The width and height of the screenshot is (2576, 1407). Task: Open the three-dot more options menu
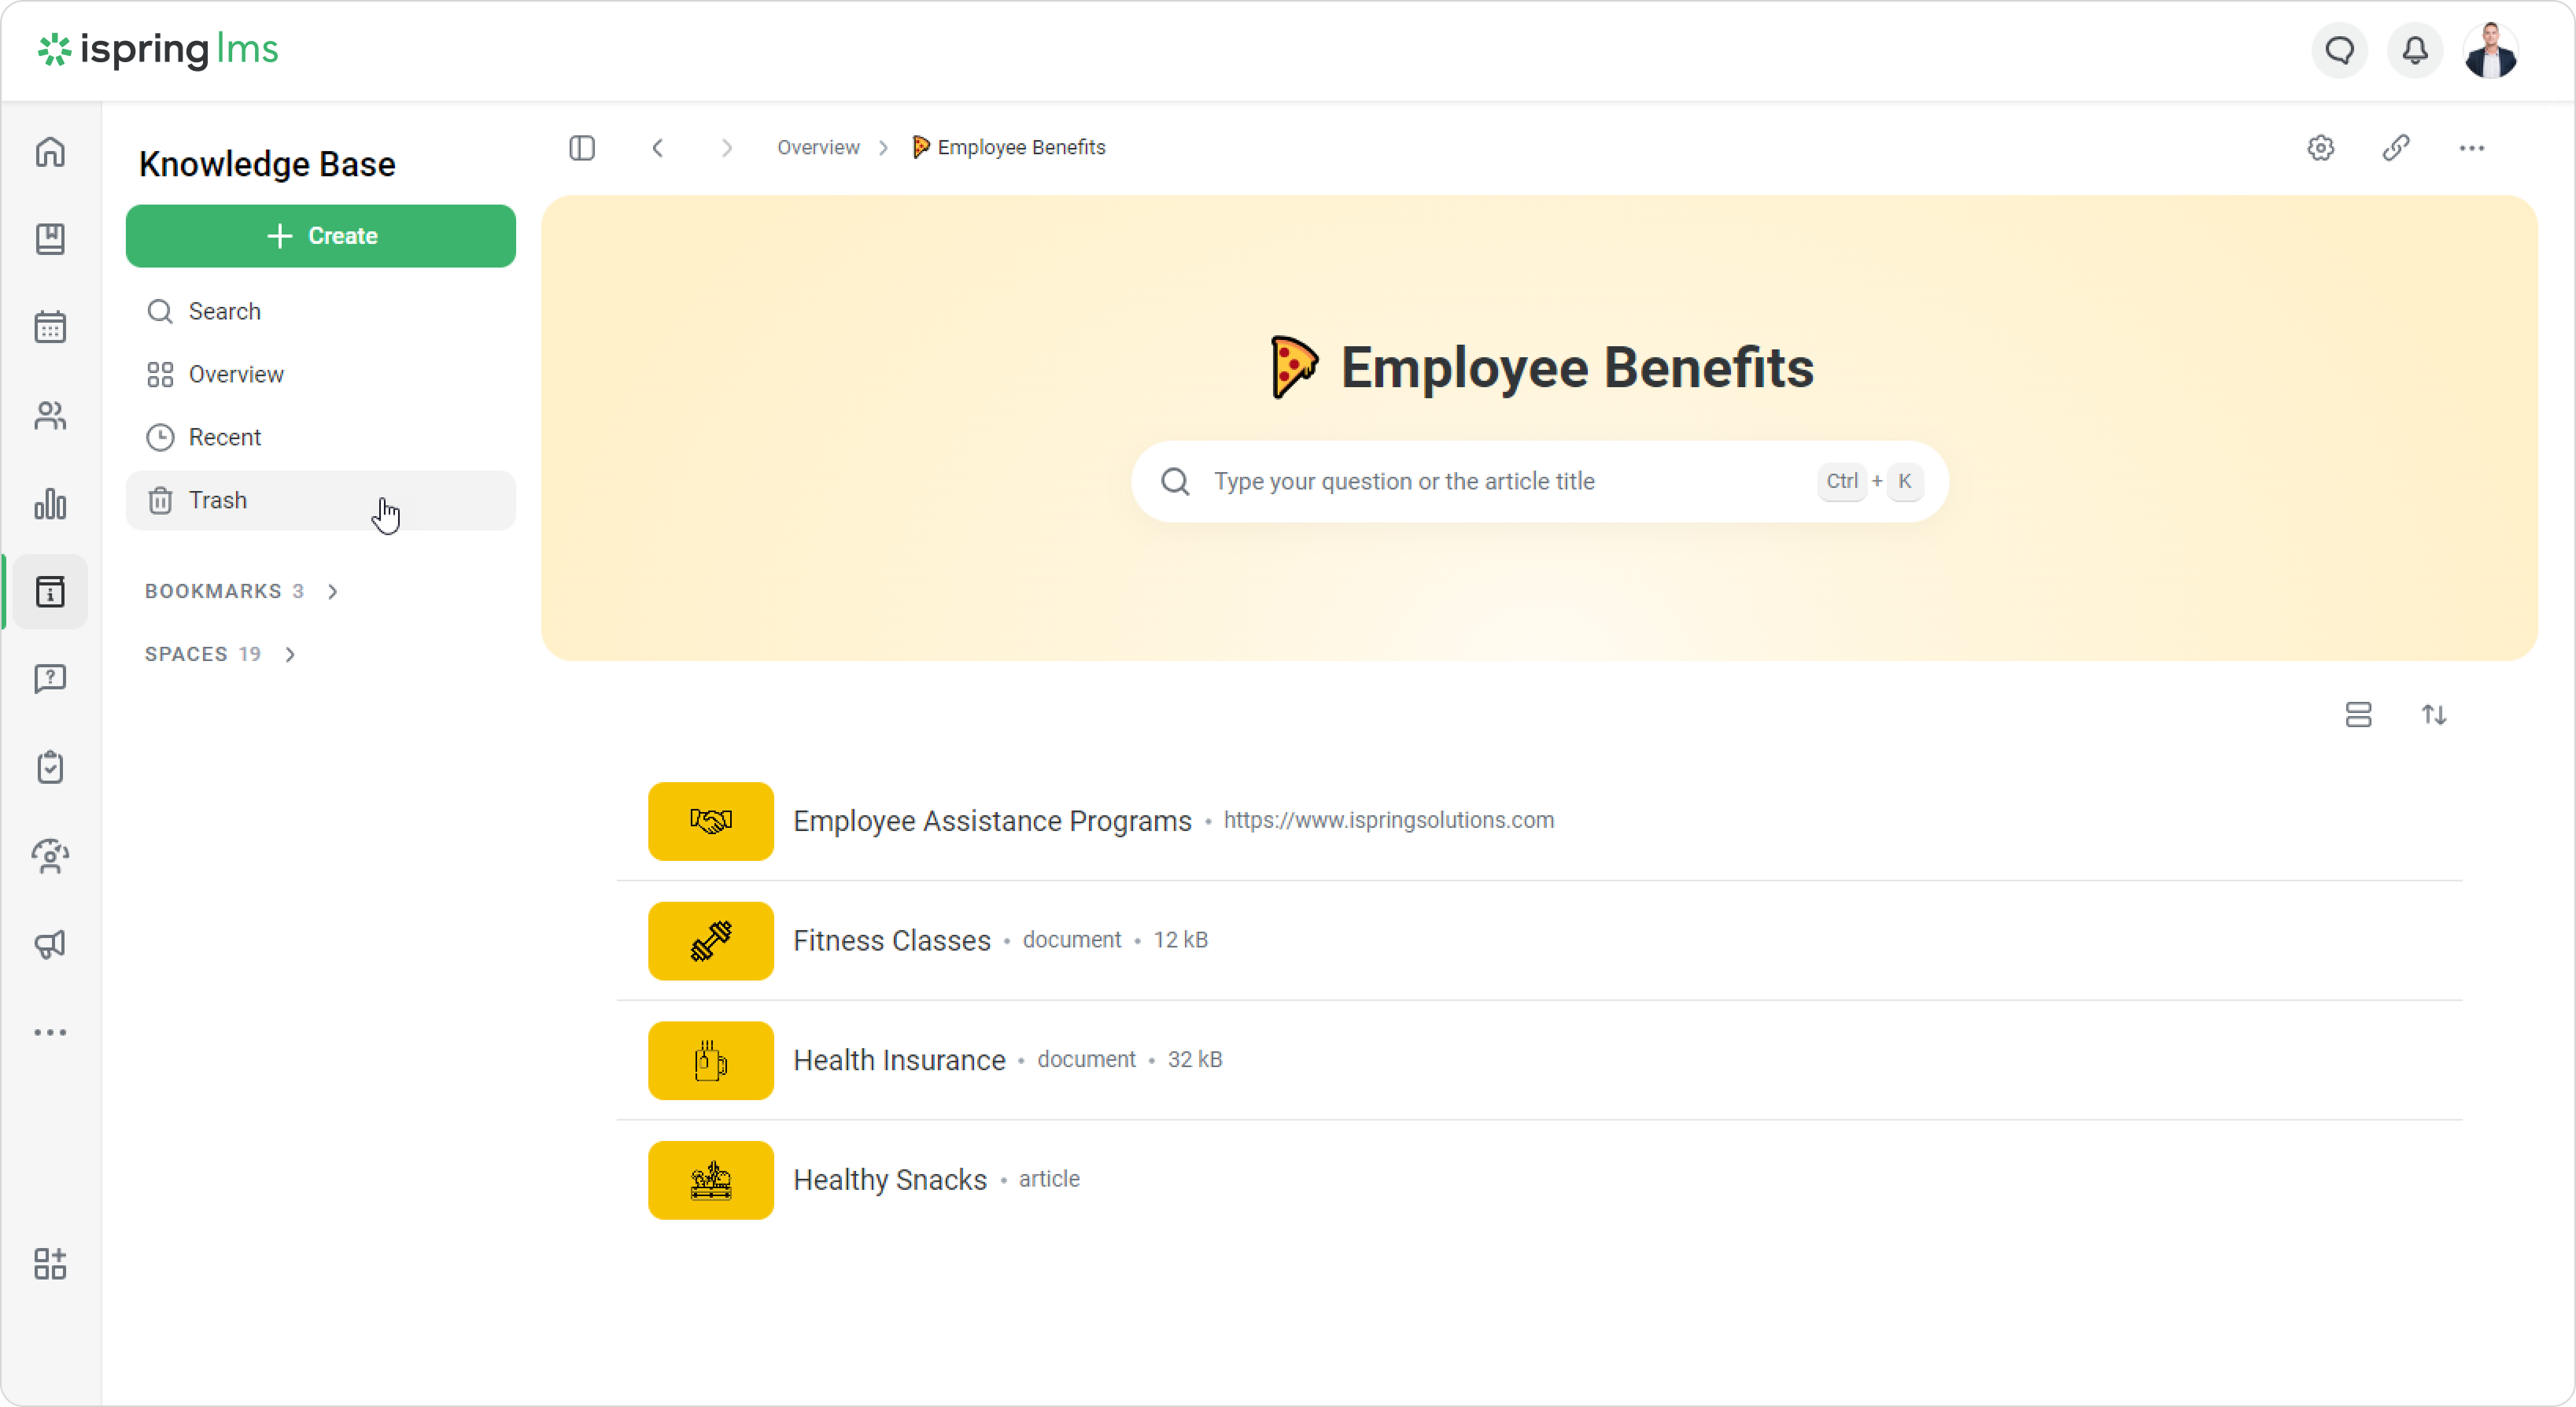(2471, 148)
